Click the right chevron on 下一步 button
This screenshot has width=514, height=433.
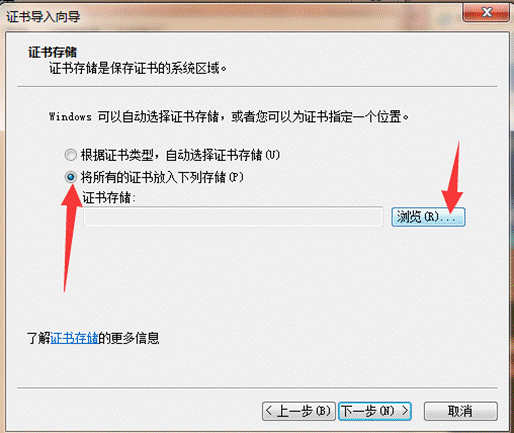tap(405, 410)
